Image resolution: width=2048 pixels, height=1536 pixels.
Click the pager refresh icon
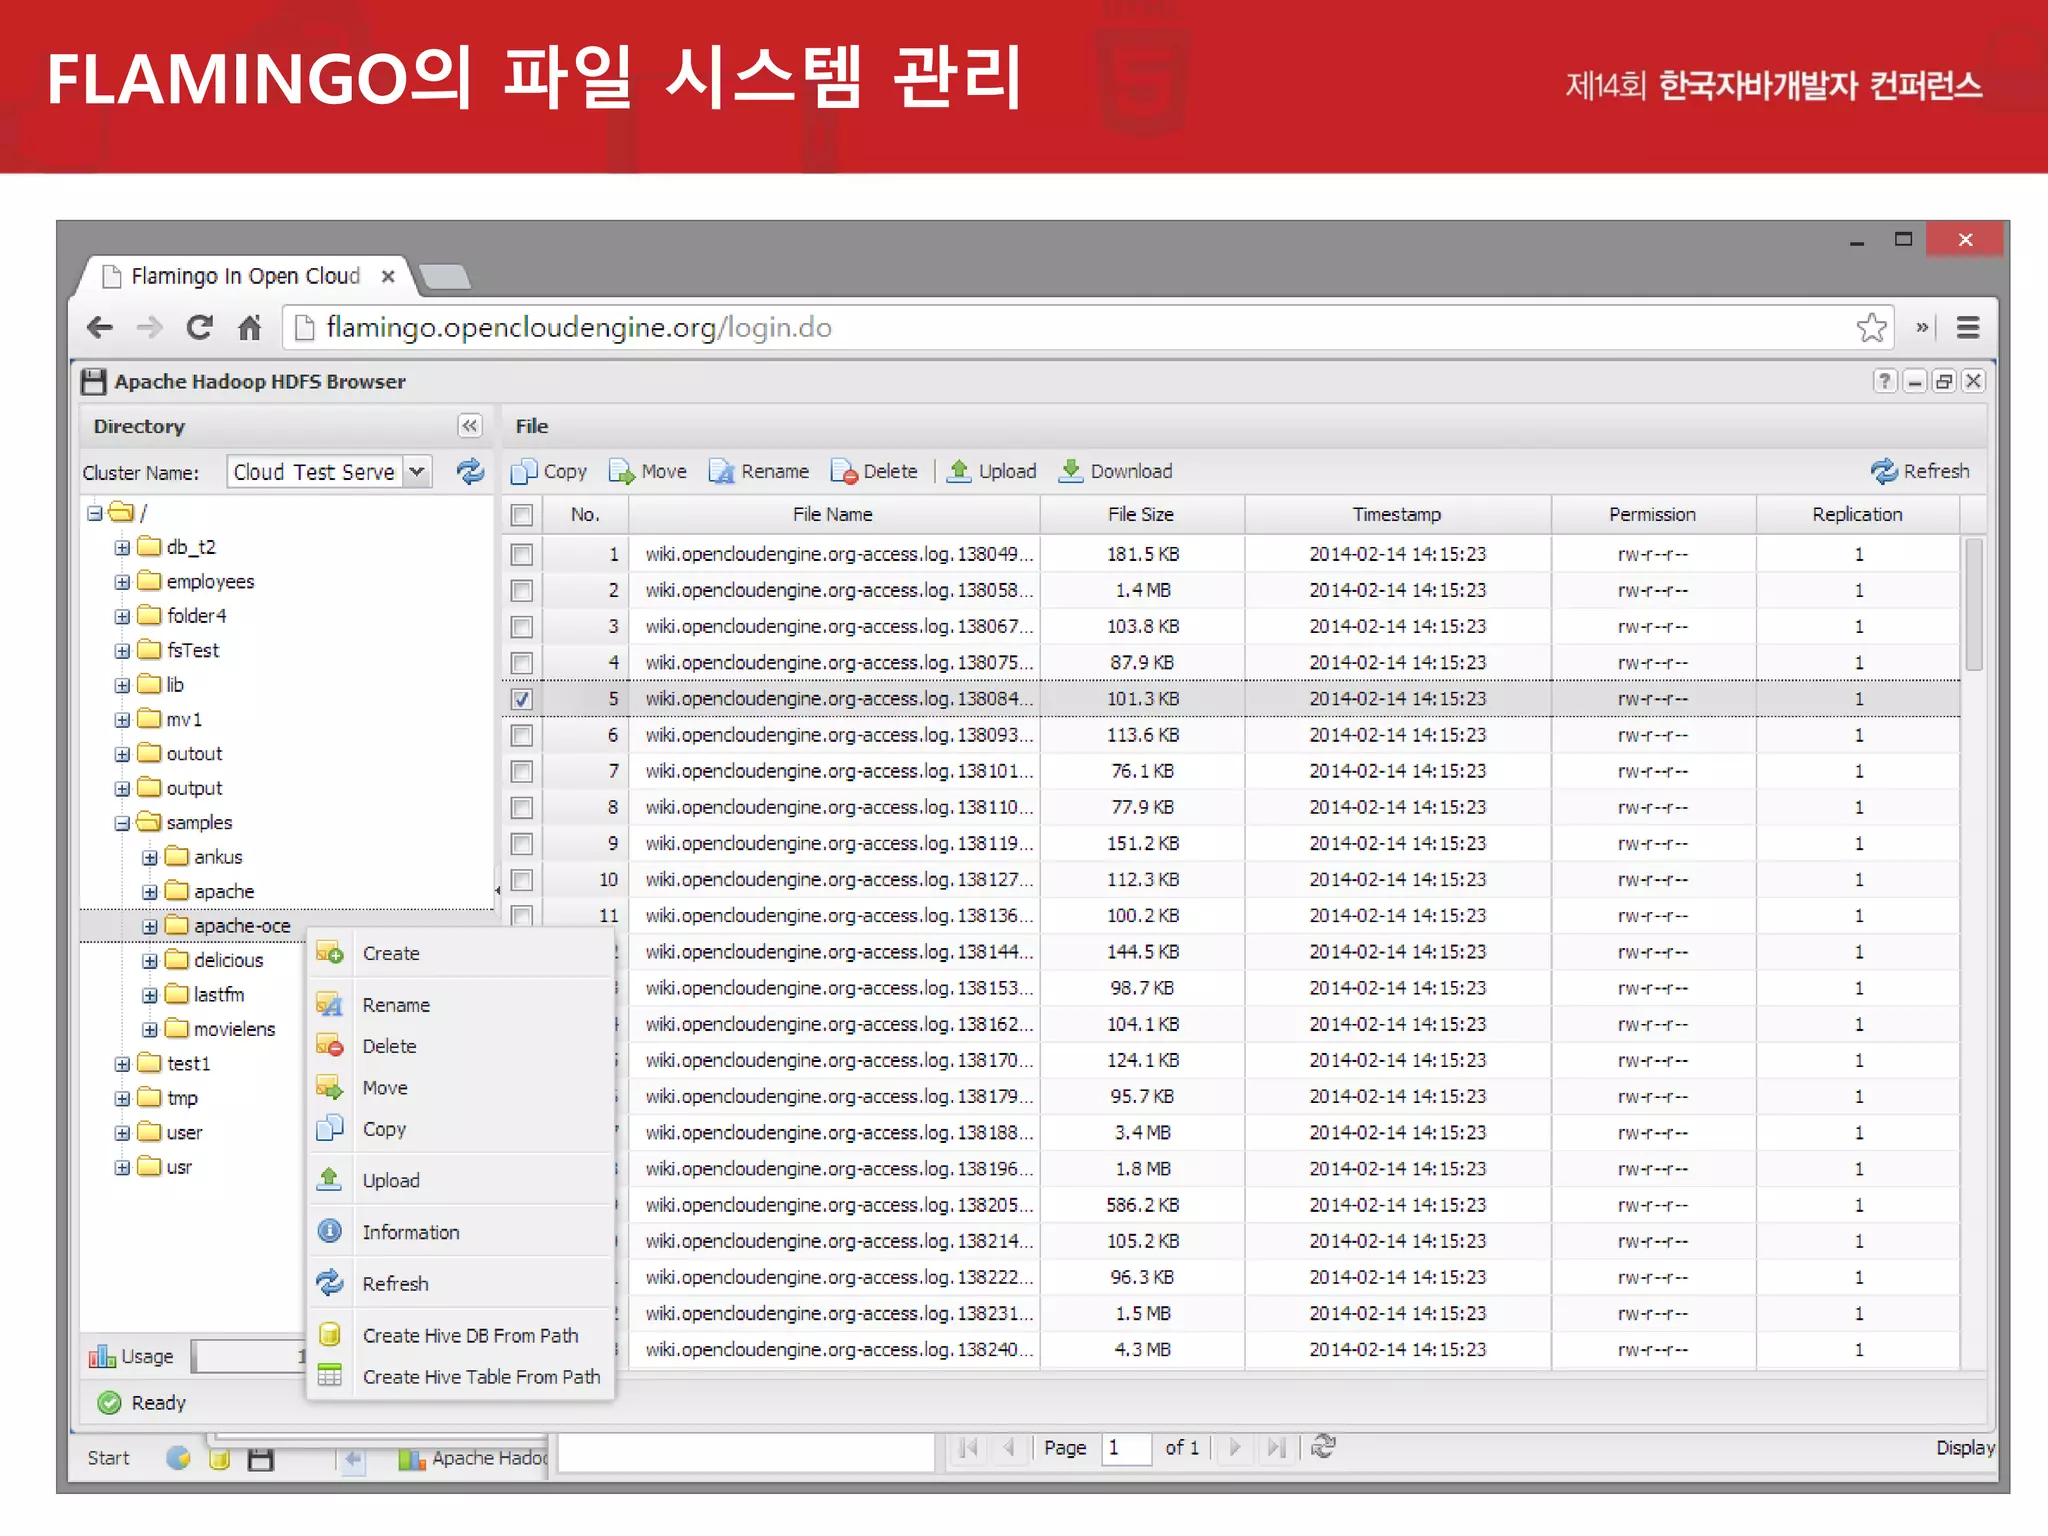1324,1446
